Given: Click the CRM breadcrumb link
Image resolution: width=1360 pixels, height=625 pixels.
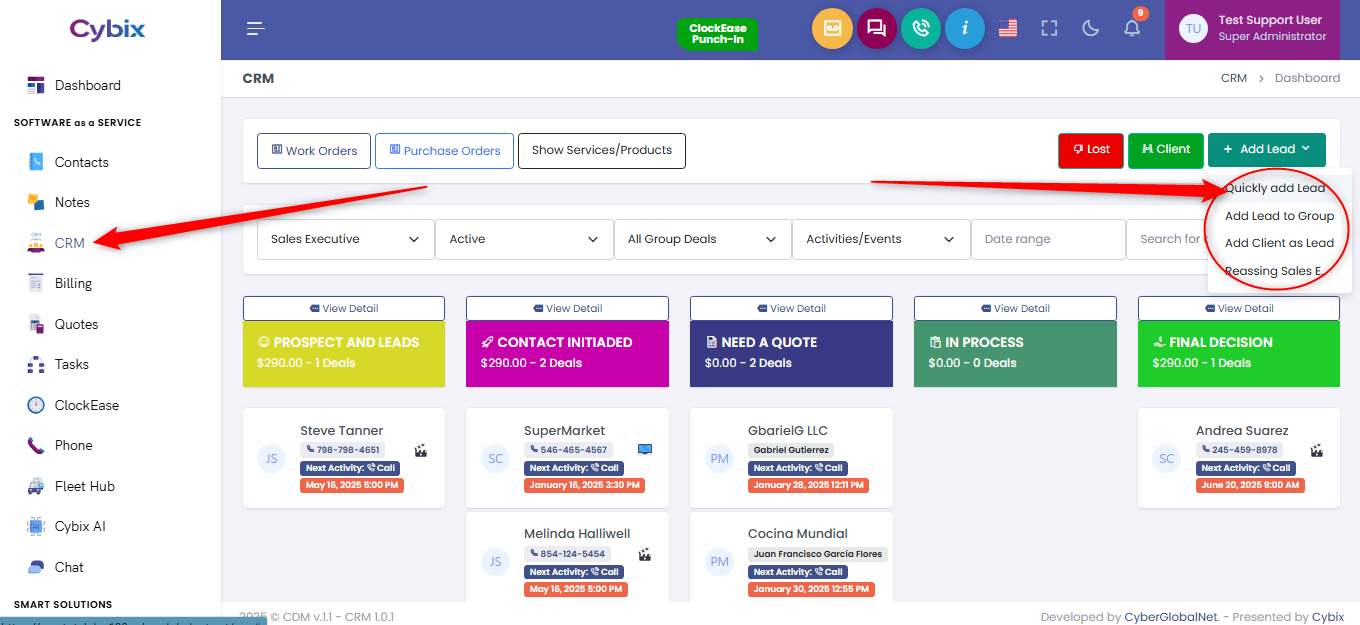Looking at the screenshot, I should coord(1234,78).
